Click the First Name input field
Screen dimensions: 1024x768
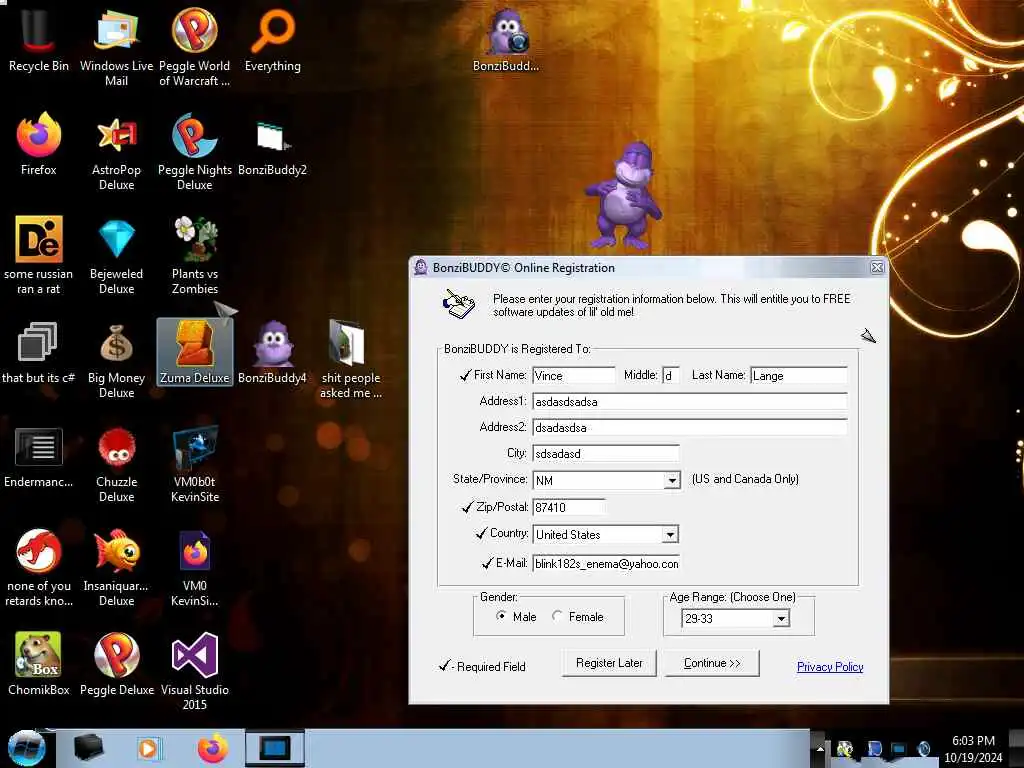coord(573,376)
